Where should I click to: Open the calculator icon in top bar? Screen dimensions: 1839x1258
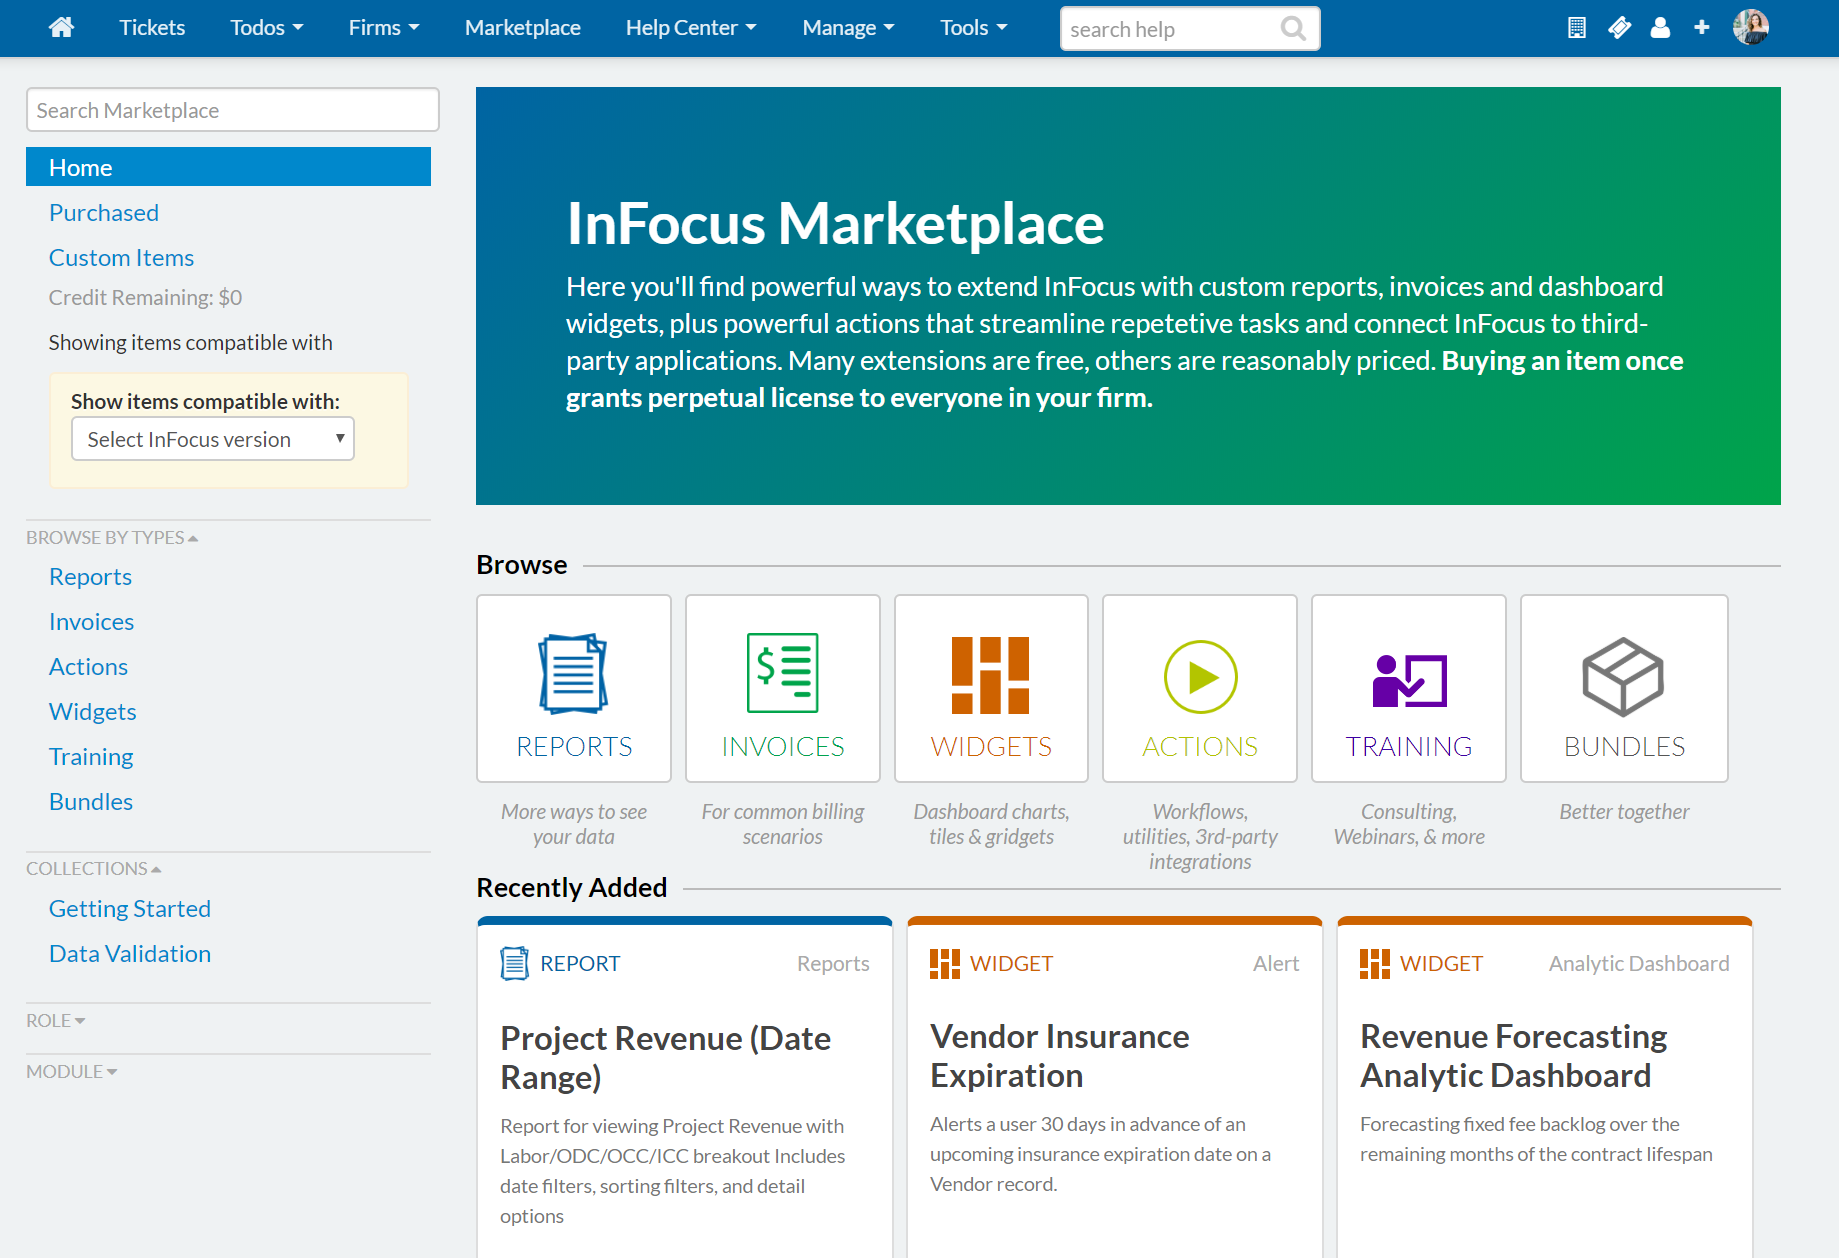[1577, 28]
